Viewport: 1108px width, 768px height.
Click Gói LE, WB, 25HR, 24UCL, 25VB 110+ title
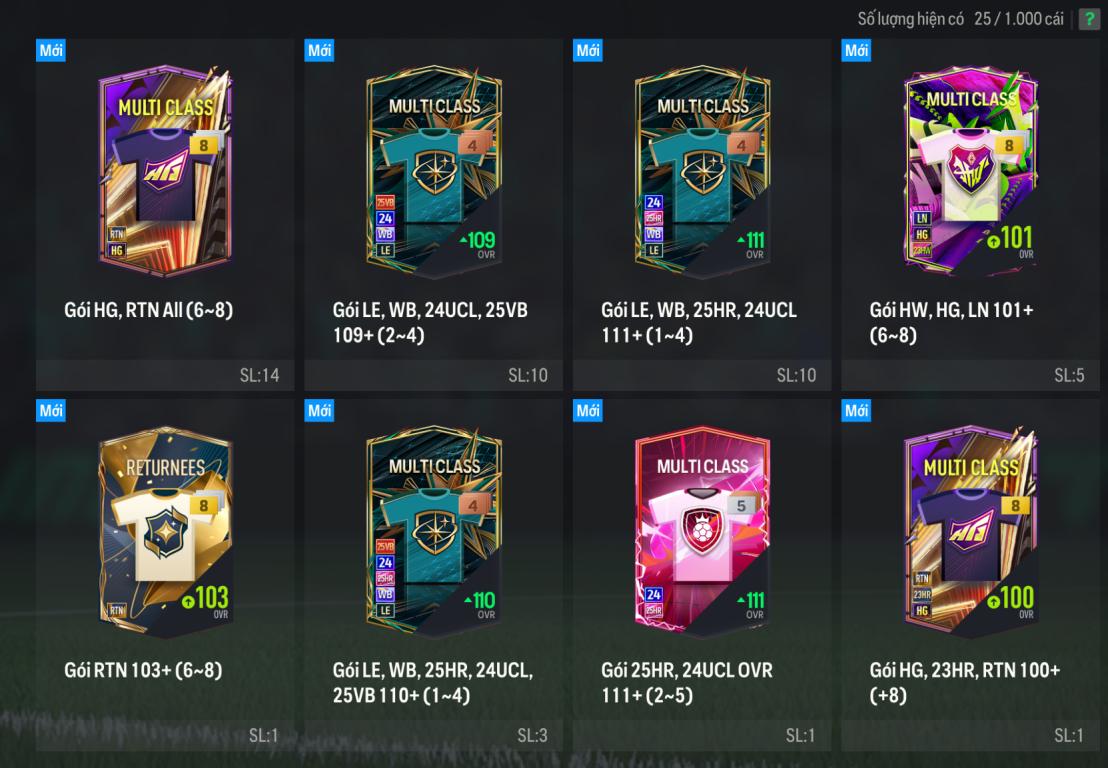[x=433, y=683]
